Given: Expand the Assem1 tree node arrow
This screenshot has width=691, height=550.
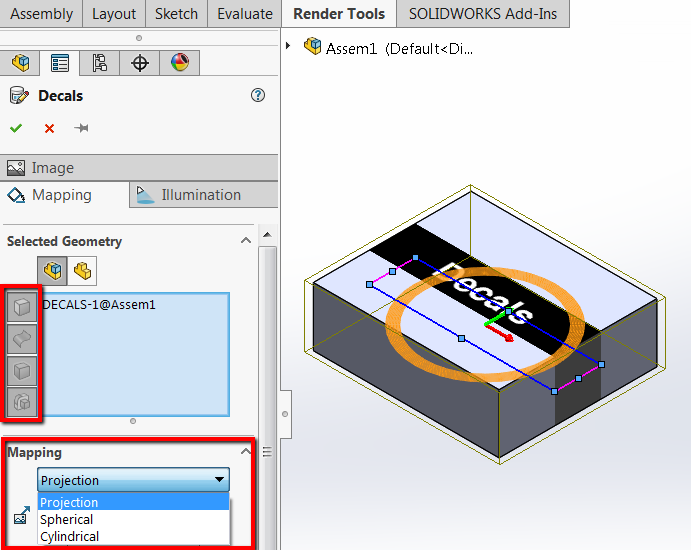Looking at the screenshot, I should click(288, 45).
